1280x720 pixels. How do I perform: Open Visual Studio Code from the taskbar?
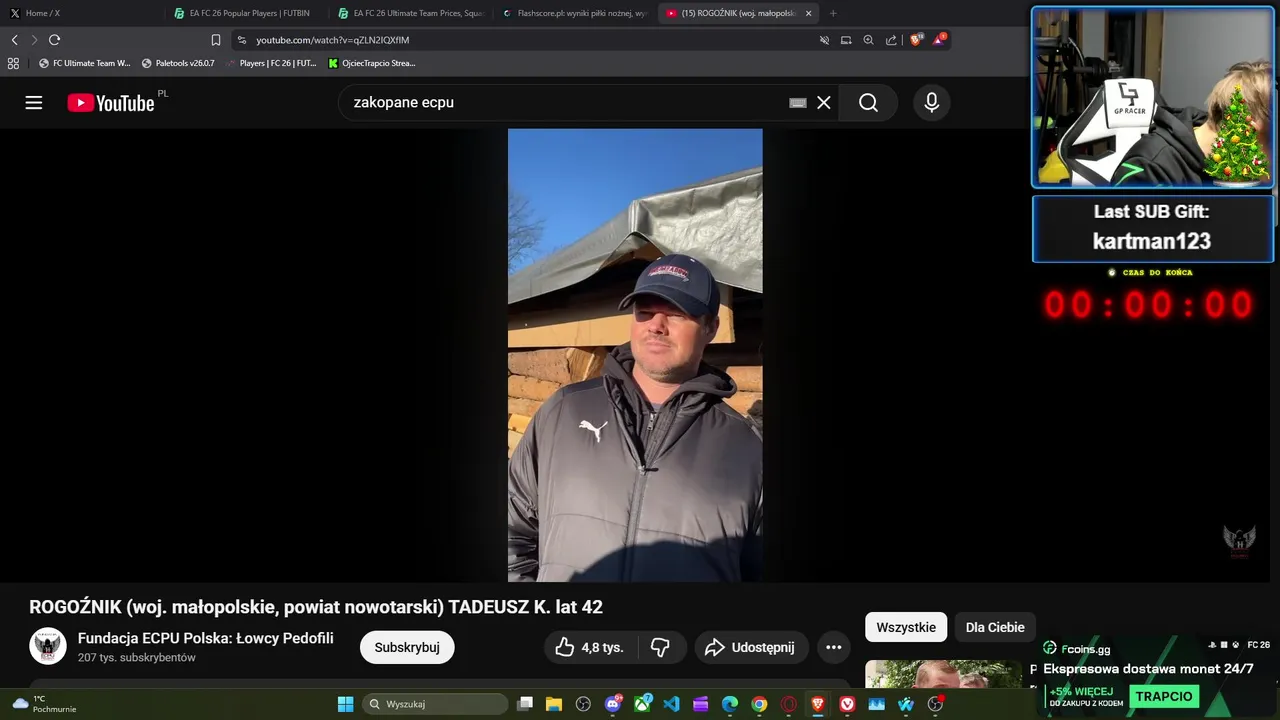click(x=671, y=704)
